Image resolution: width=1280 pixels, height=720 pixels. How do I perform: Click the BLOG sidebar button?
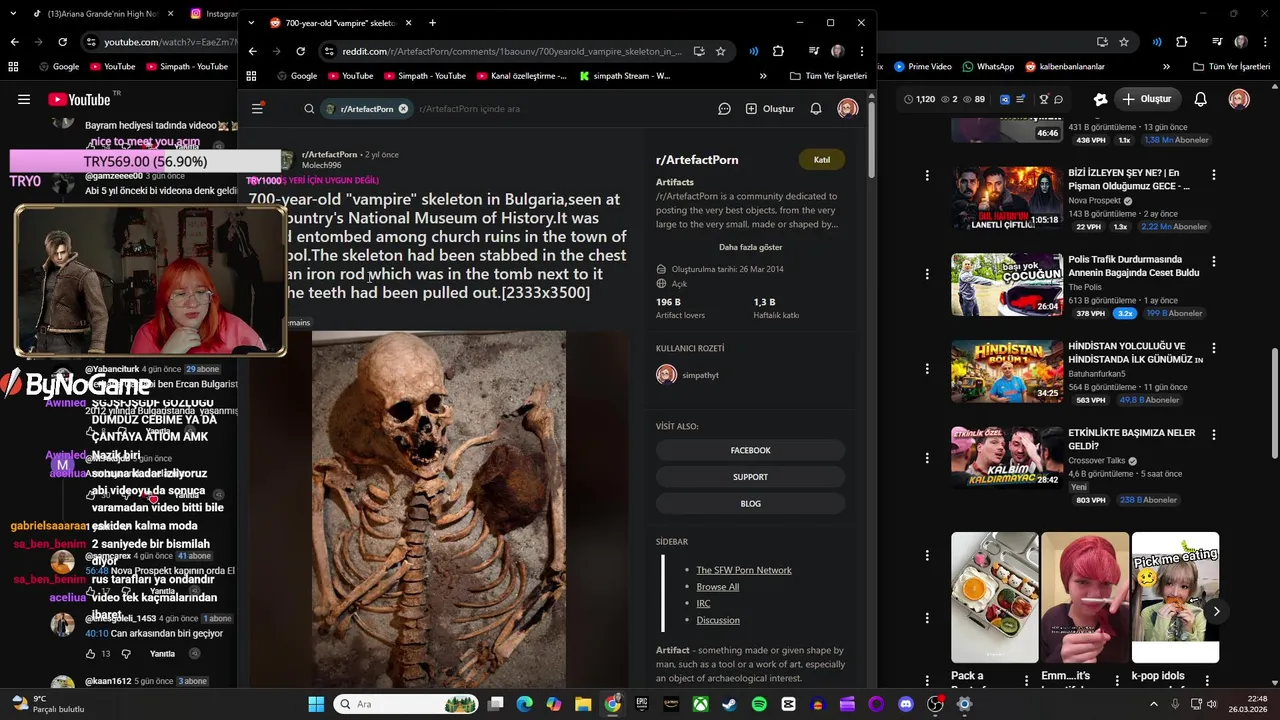(x=750, y=504)
